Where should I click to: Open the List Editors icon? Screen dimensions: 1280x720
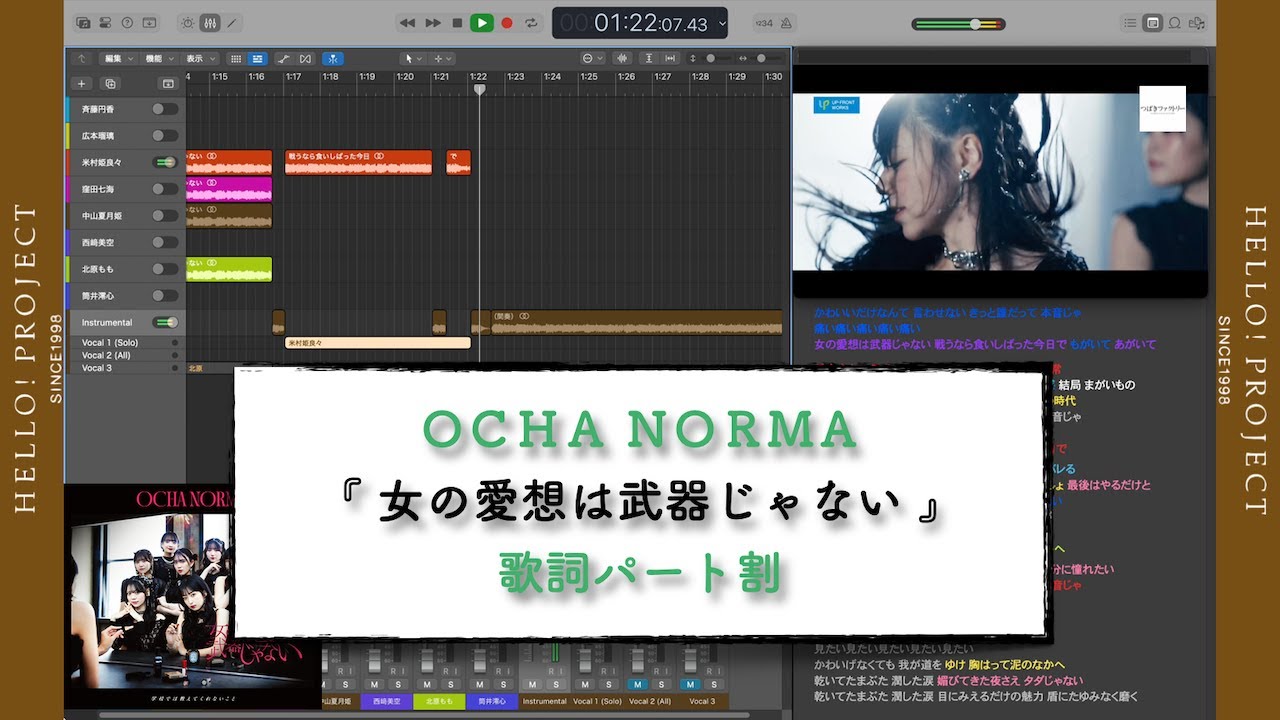pos(1130,22)
